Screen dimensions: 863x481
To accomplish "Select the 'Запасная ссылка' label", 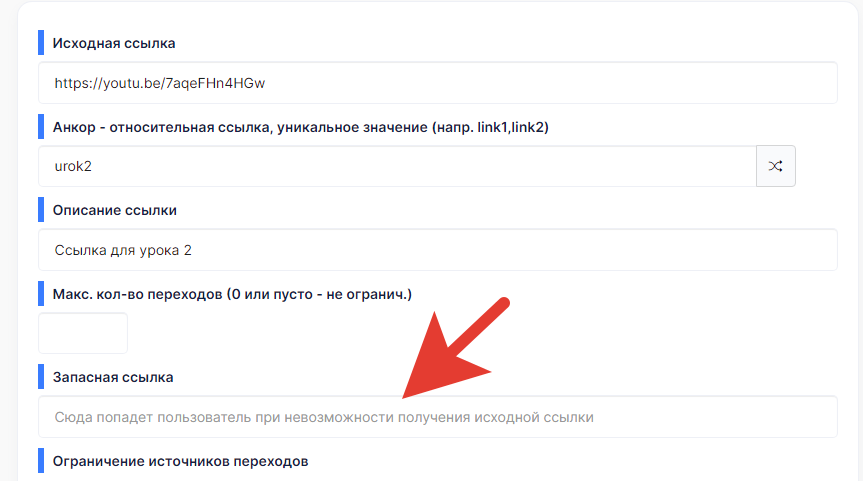I will click(113, 378).
